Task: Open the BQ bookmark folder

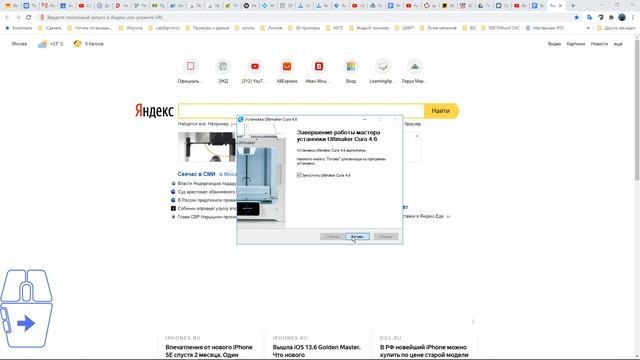Action: (469, 28)
